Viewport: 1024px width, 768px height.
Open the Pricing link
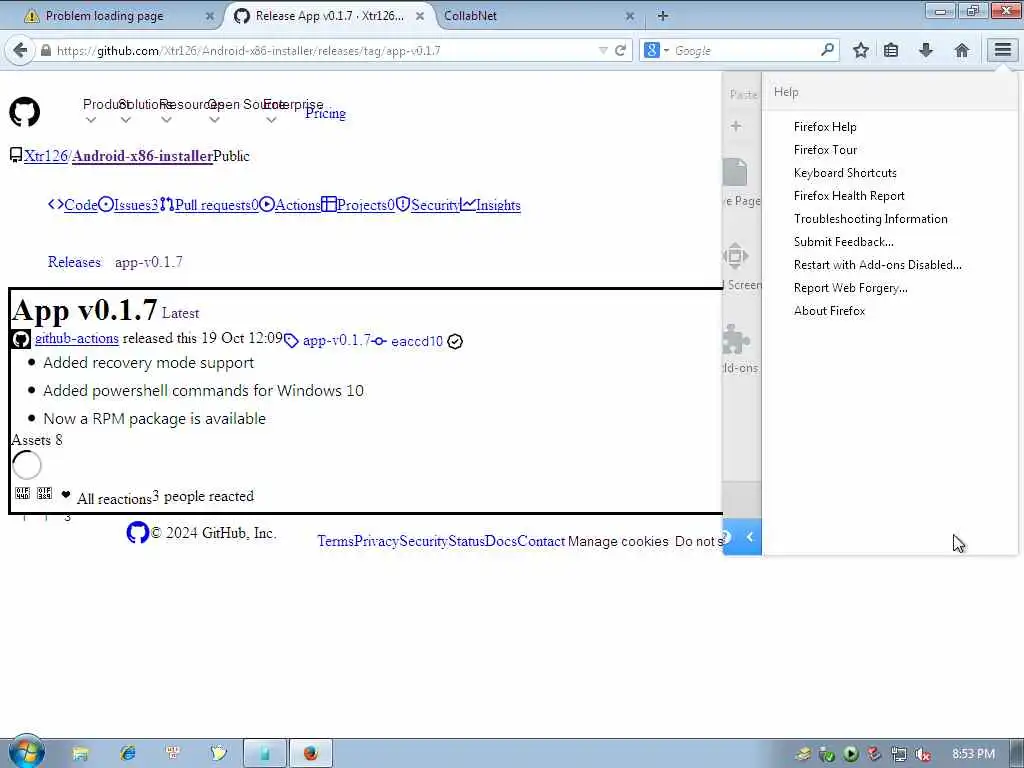(325, 113)
